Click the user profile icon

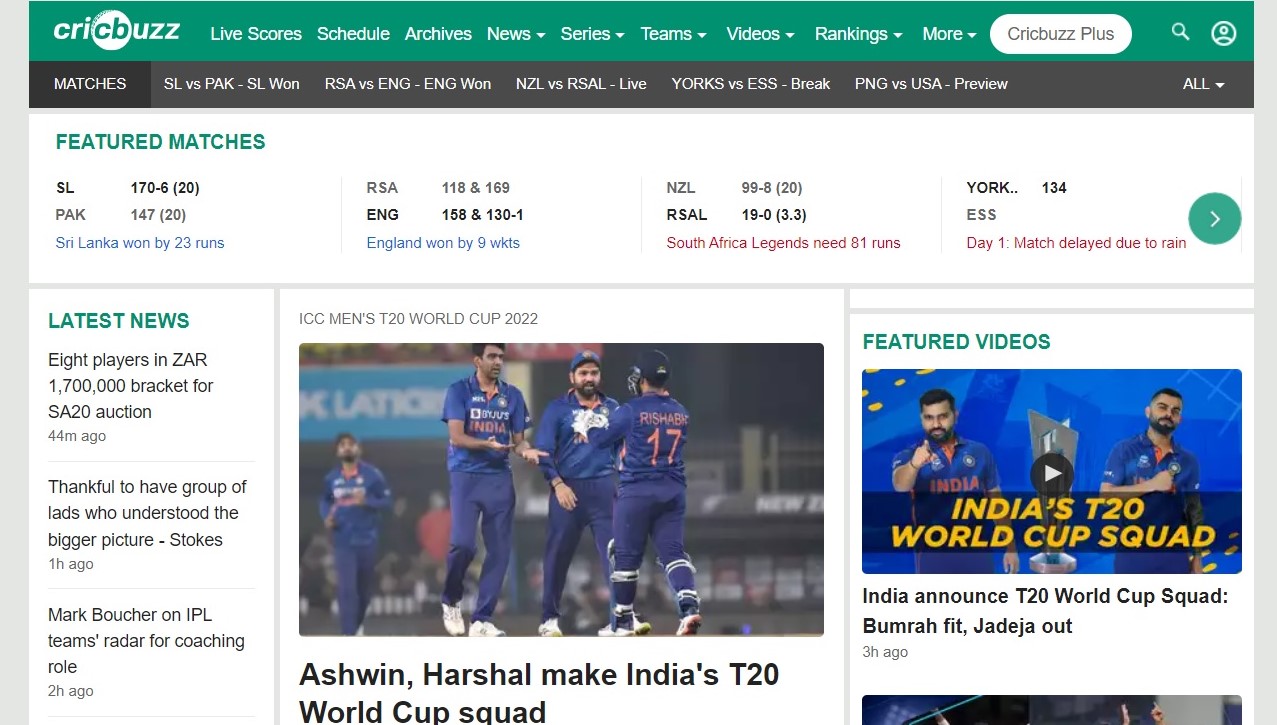tap(1223, 33)
